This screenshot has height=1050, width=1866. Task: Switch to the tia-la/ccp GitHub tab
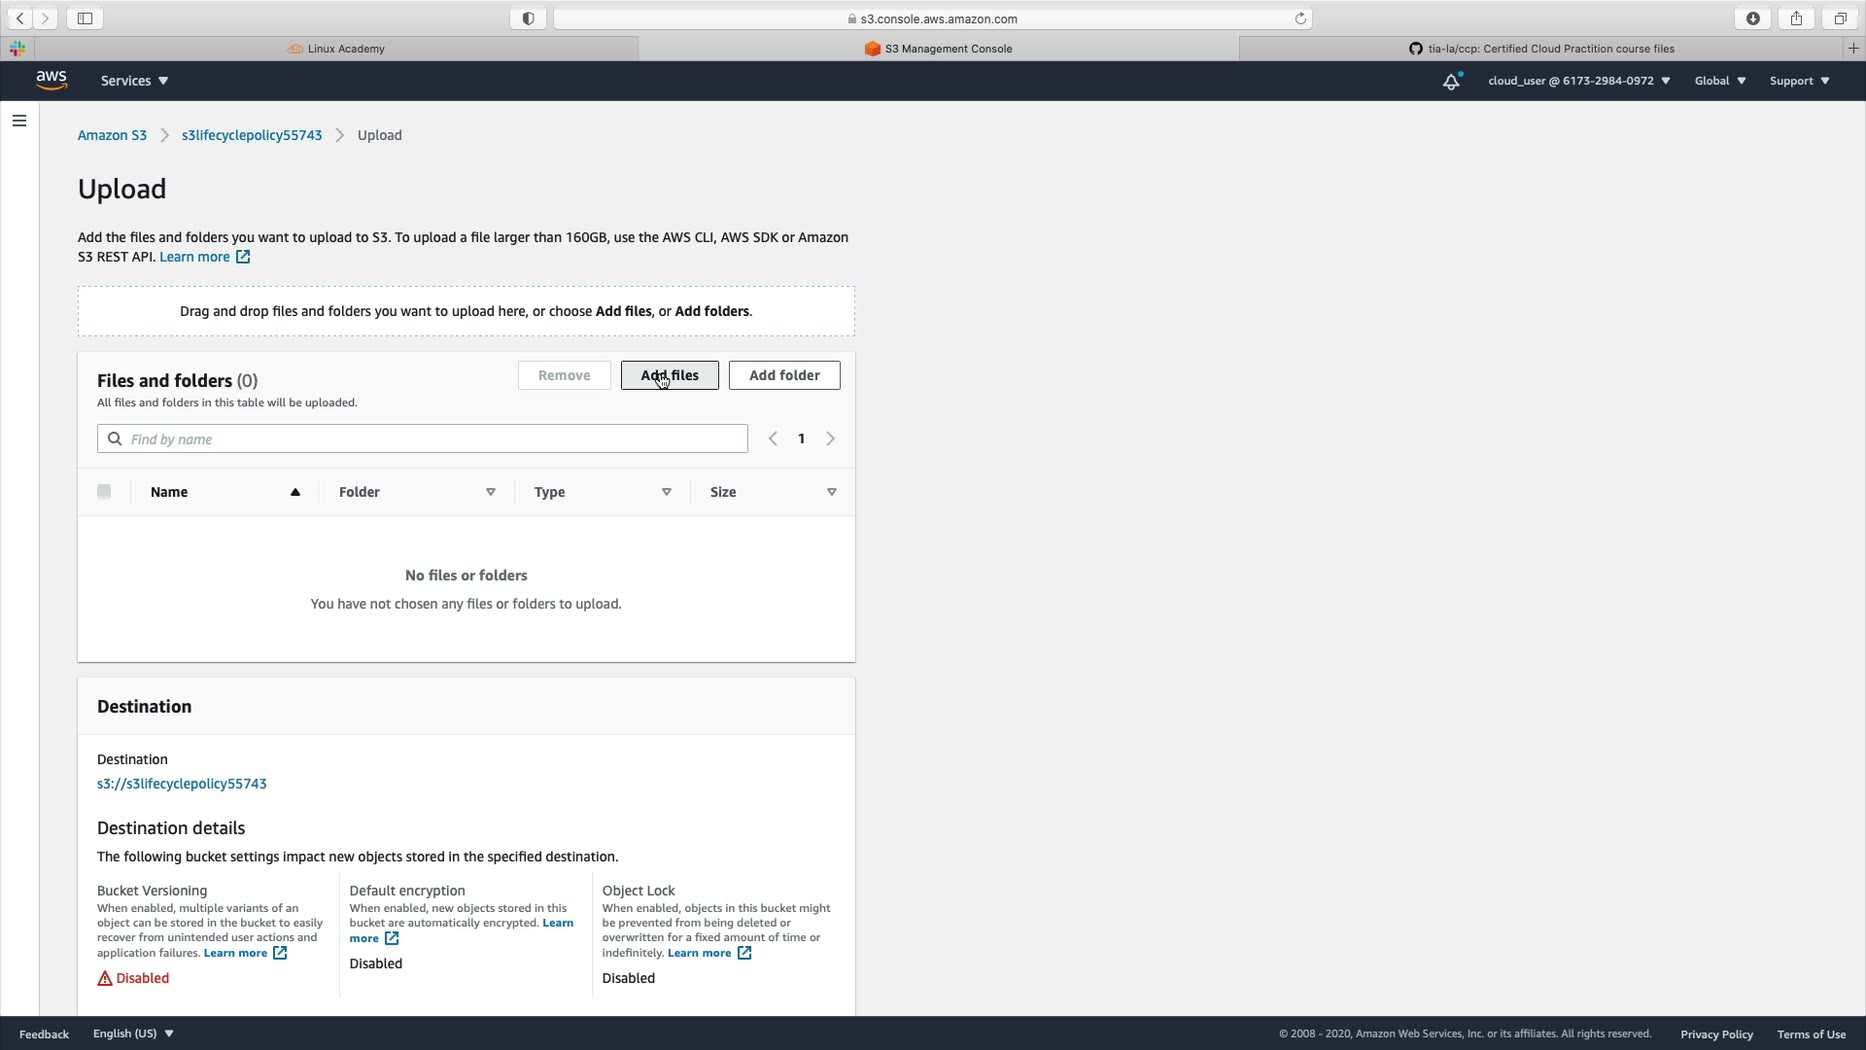coord(1541,48)
